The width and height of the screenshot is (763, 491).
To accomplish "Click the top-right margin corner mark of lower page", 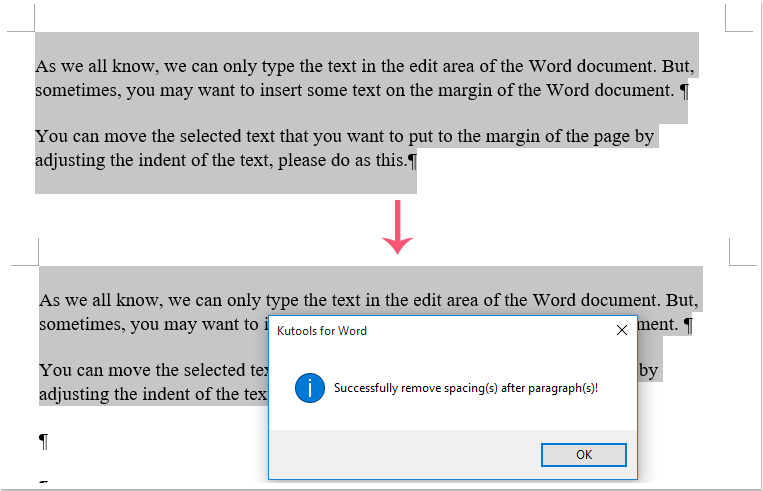I will [740, 253].
